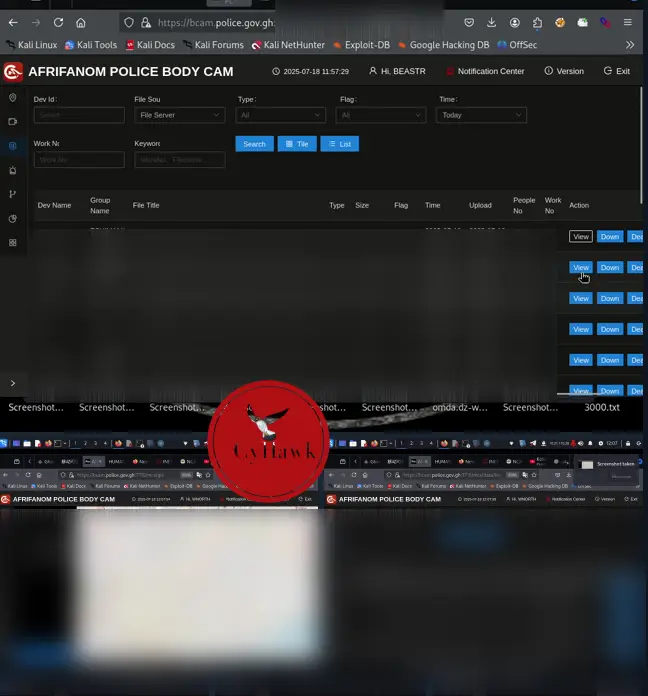Open the File Source dropdown showing File Server
648x696 pixels.
[x=179, y=115]
